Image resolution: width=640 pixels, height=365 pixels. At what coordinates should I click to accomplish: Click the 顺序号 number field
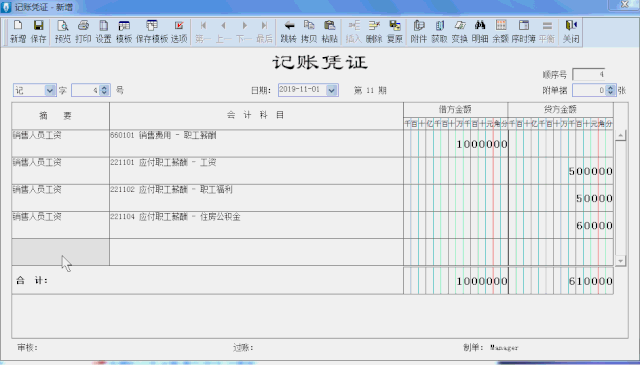point(589,74)
